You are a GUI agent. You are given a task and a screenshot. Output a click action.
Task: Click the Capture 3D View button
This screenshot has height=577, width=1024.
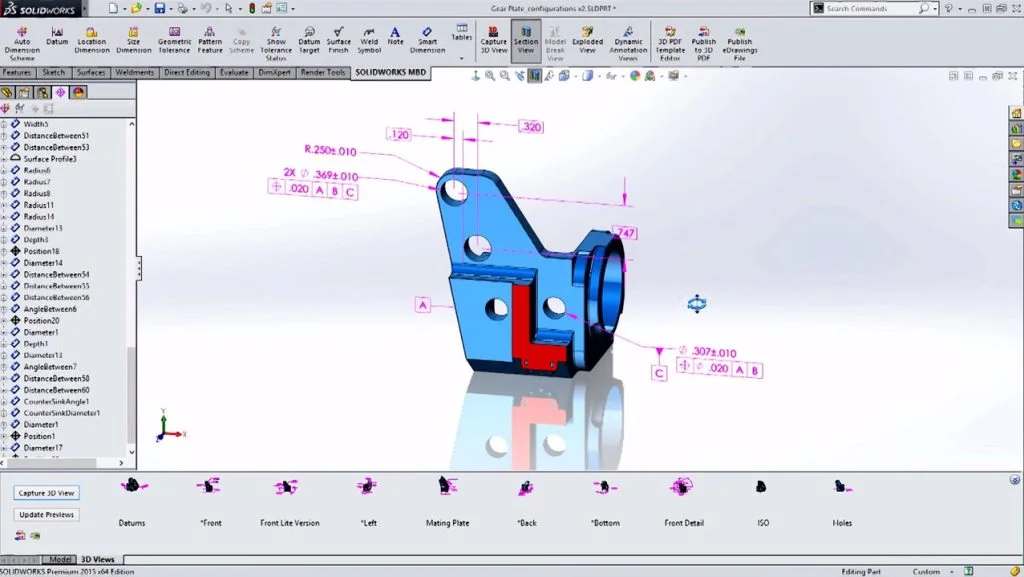click(x=45, y=492)
